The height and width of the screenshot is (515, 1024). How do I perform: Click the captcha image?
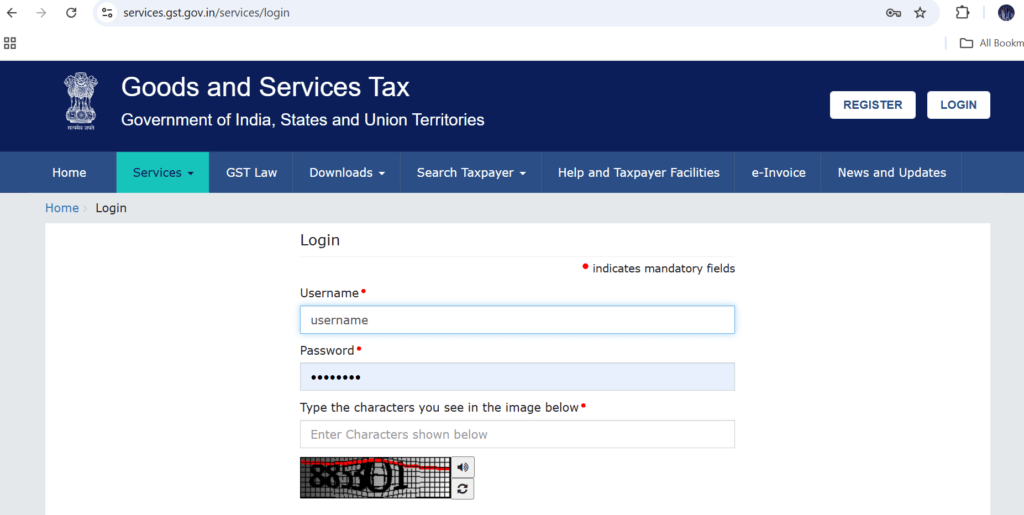click(376, 478)
